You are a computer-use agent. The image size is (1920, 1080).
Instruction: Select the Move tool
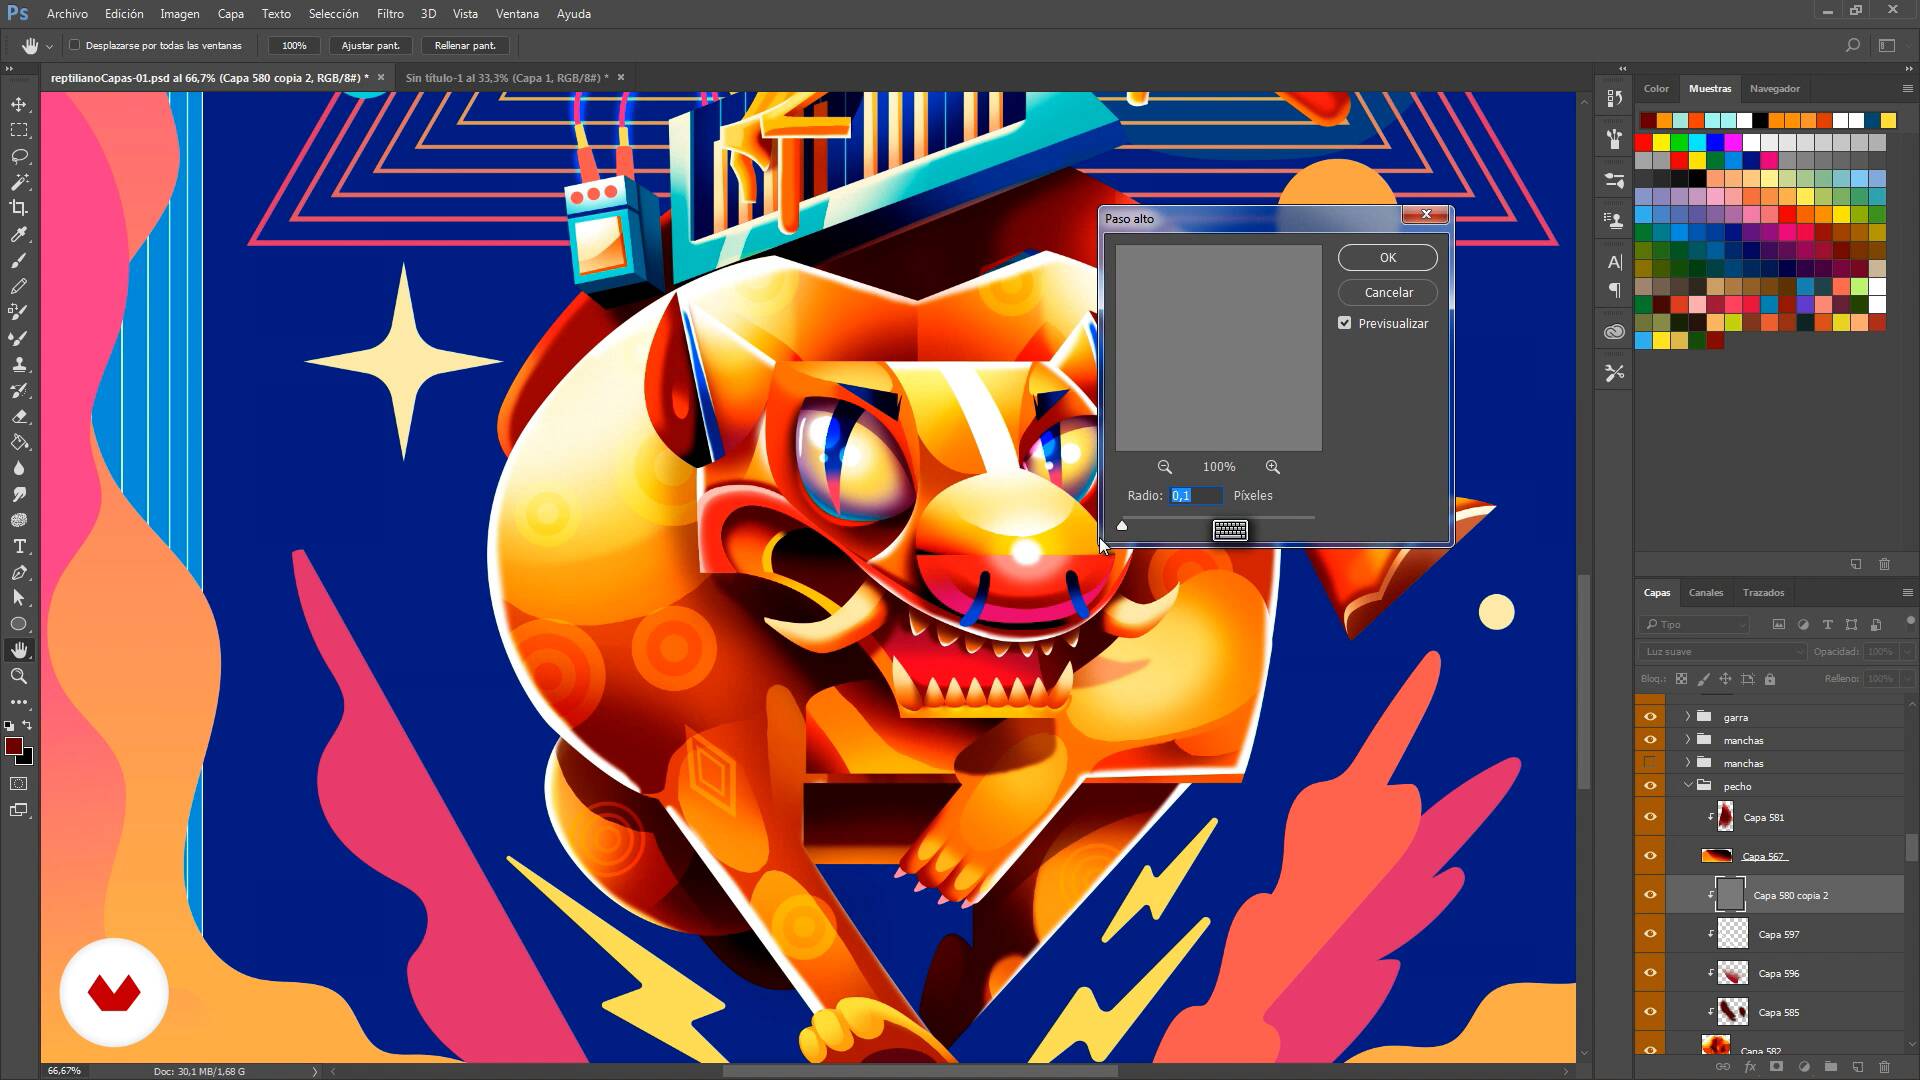click(x=19, y=104)
